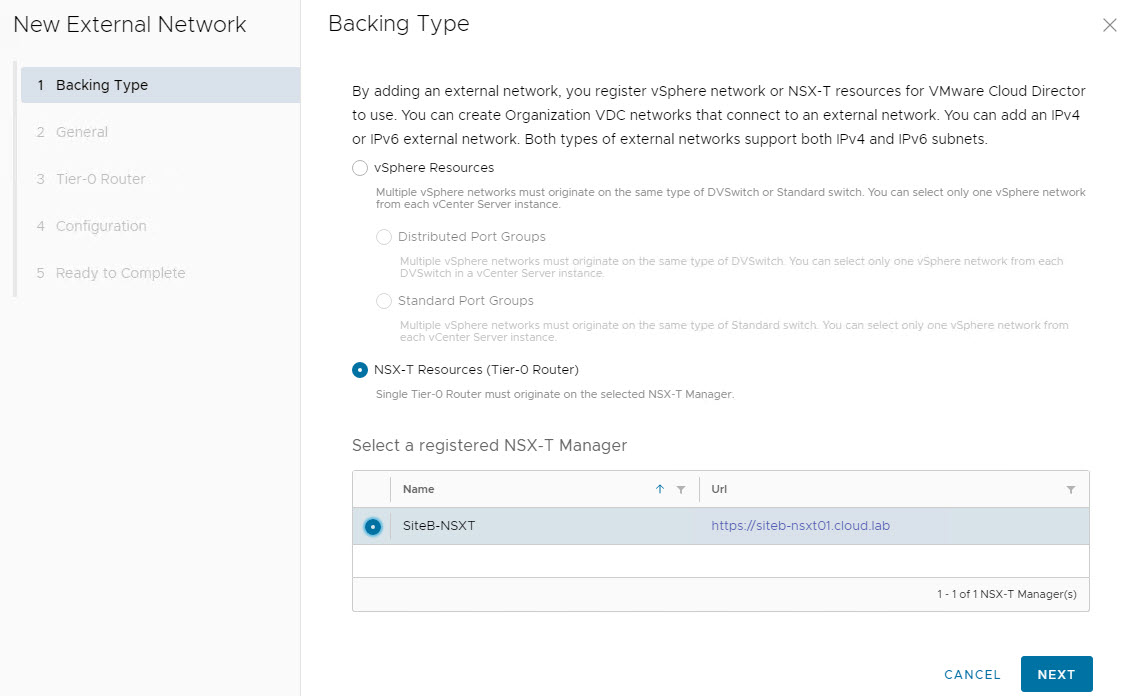
Task: Cancel the external network wizard
Action: point(972,675)
